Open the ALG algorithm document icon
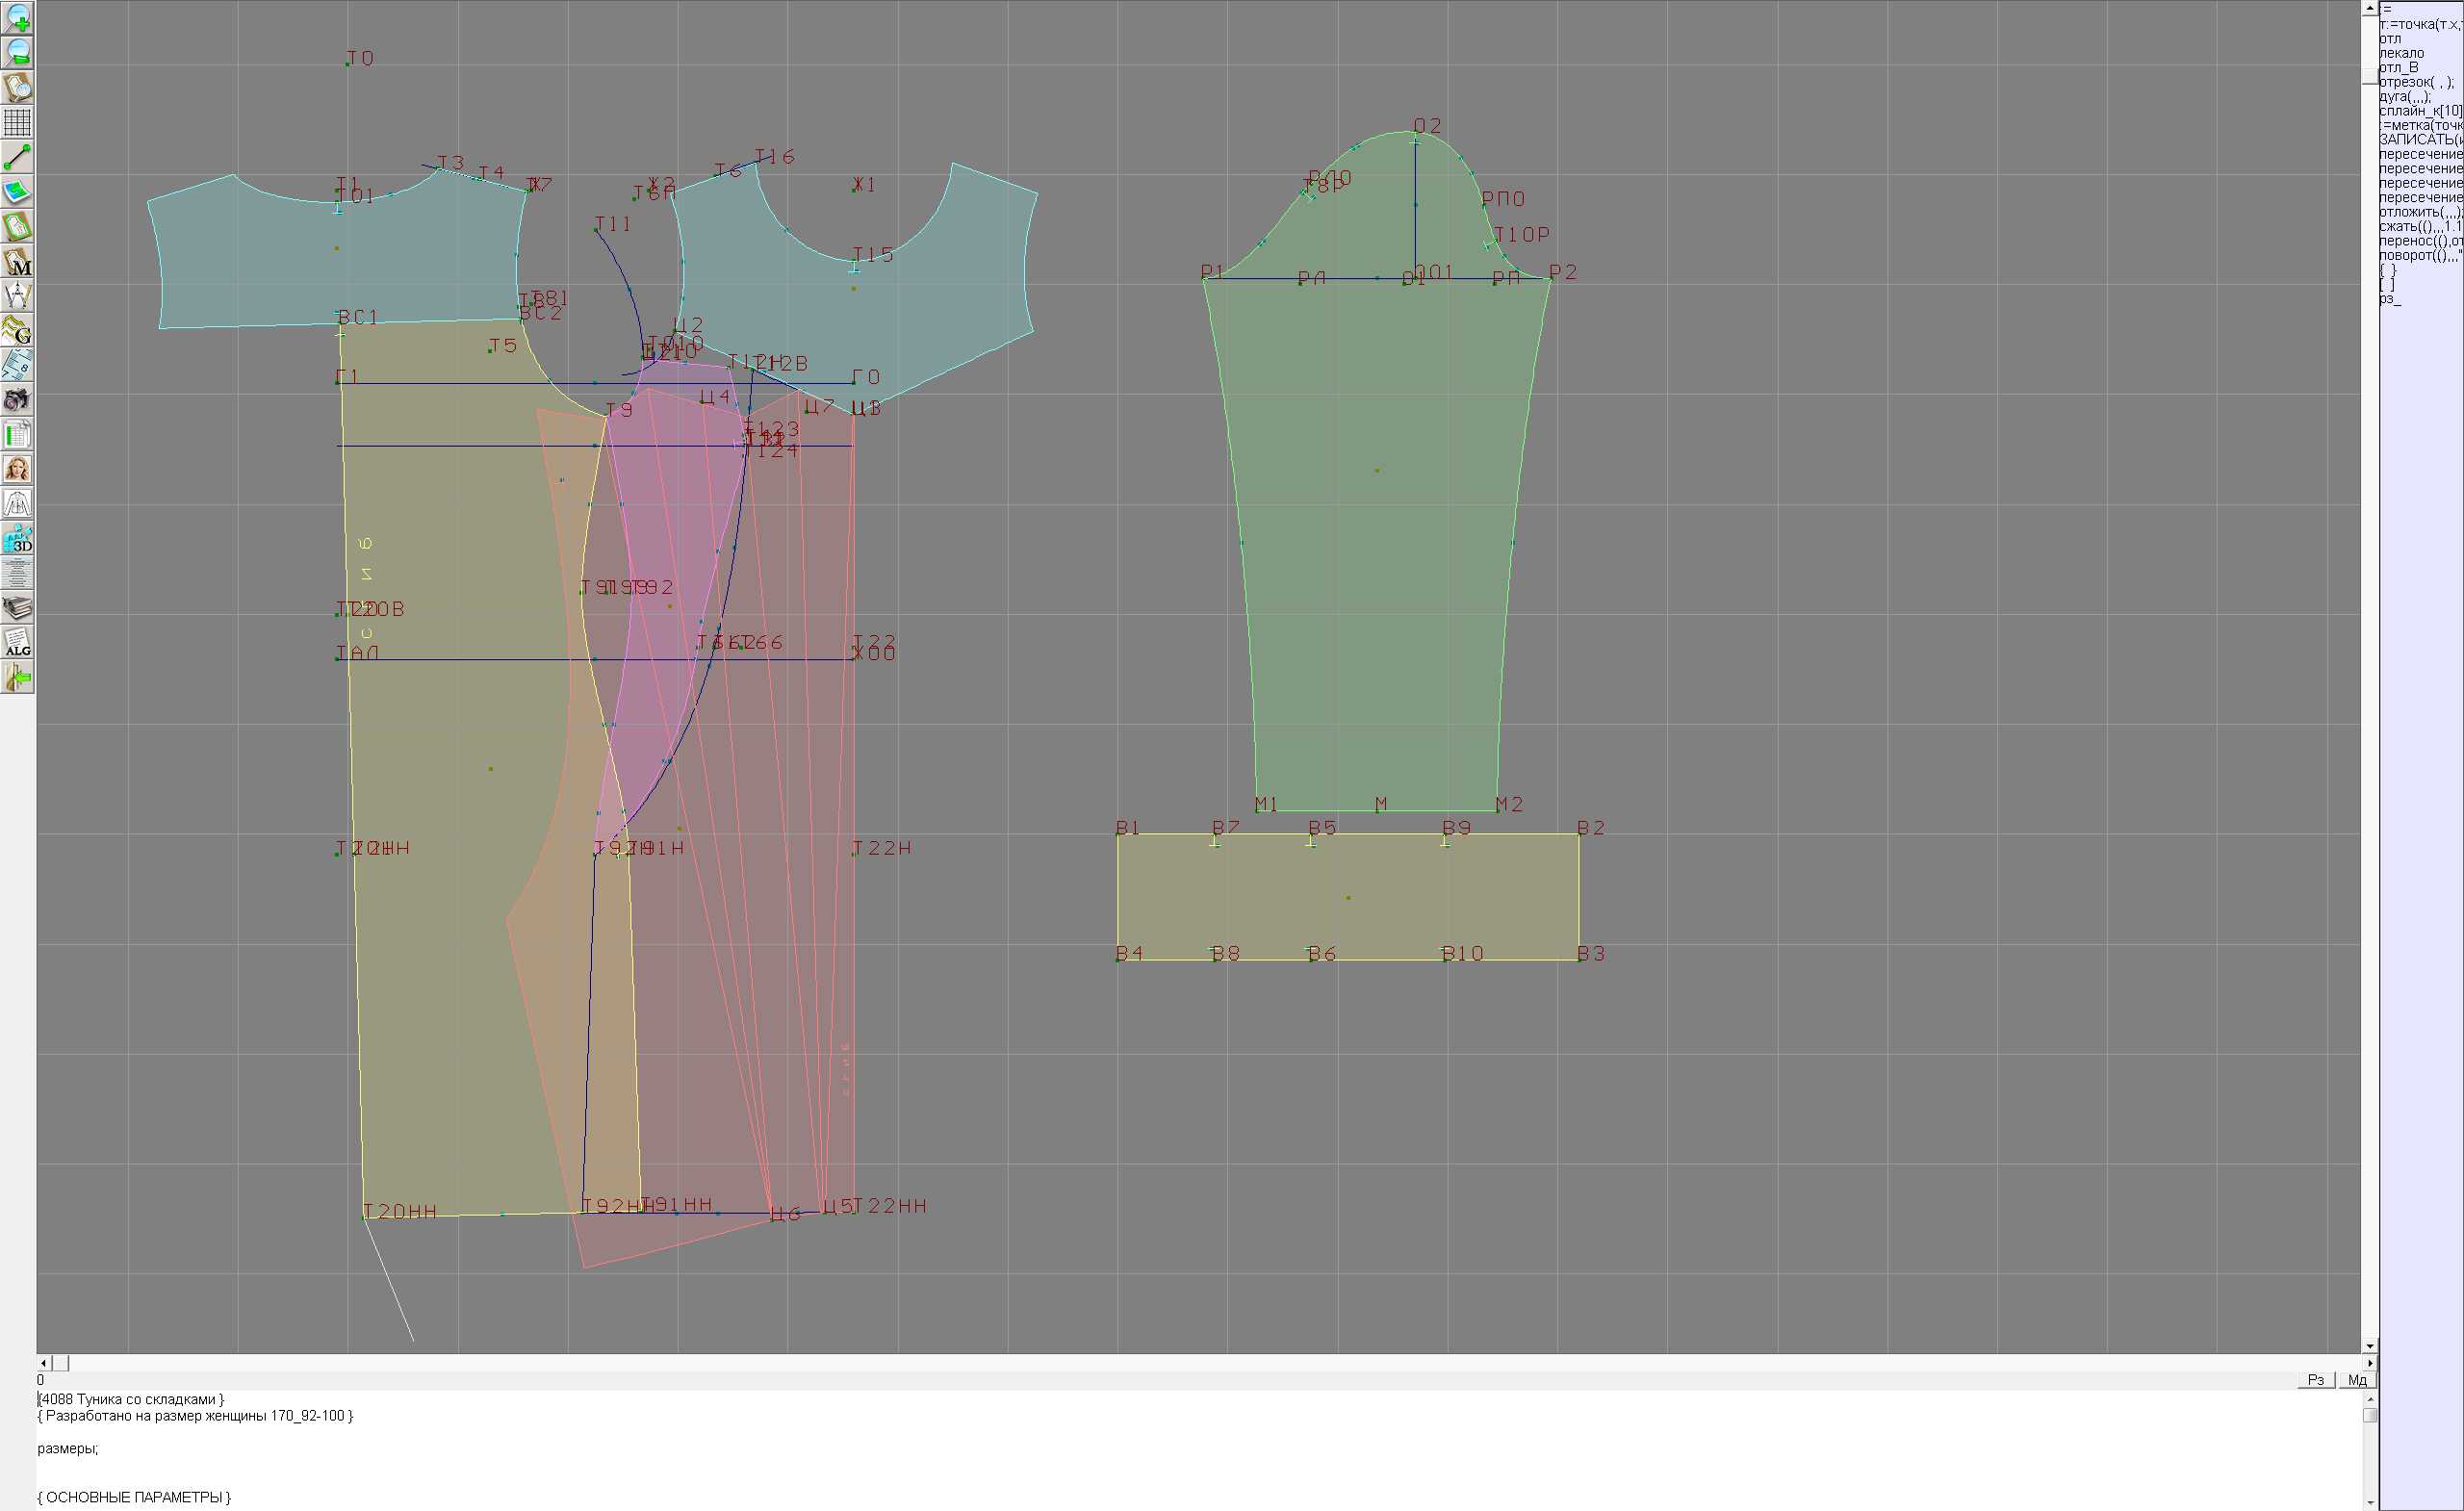 [17, 643]
